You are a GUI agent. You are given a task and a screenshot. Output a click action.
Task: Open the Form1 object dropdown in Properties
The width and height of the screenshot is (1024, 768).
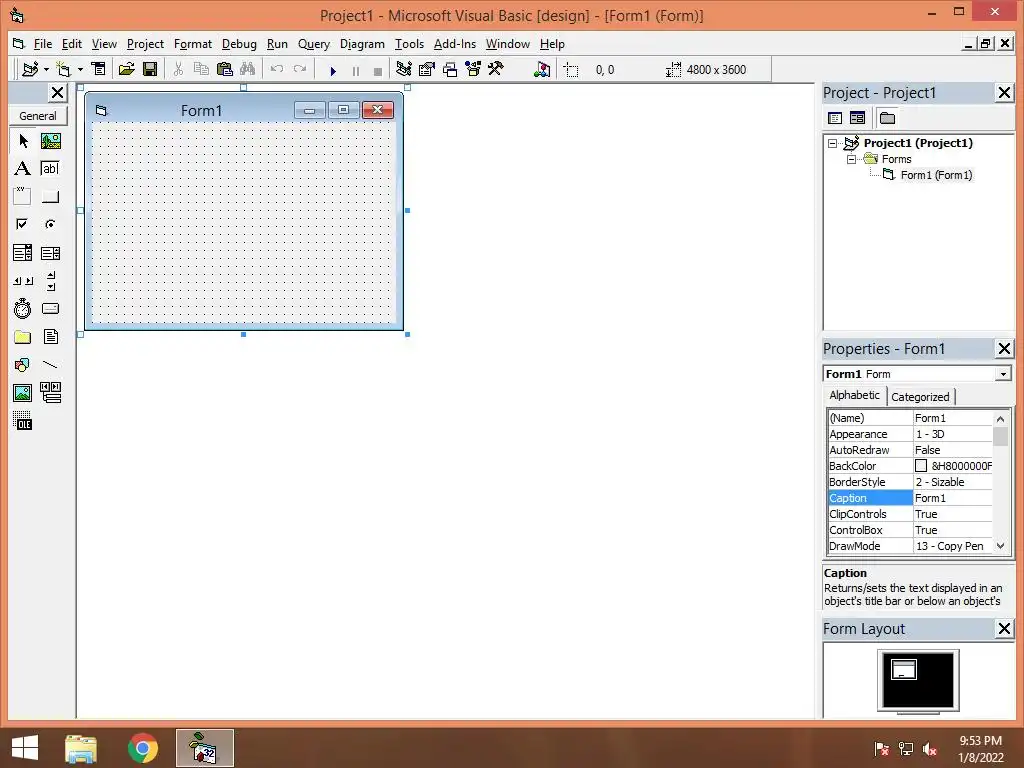(x=1003, y=374)
